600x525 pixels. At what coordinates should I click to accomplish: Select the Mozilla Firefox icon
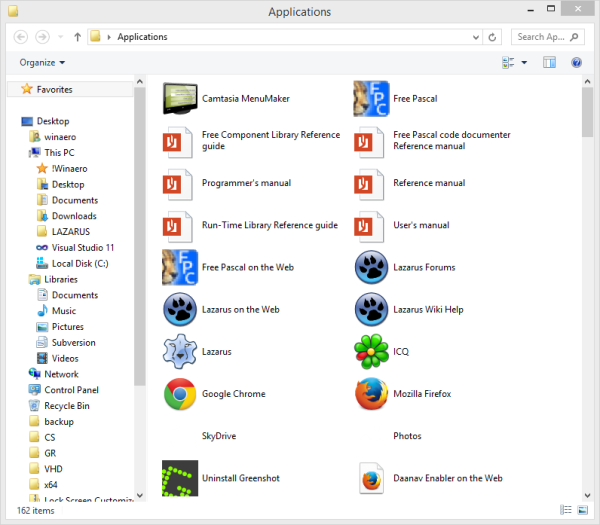[x=371, y=394]
